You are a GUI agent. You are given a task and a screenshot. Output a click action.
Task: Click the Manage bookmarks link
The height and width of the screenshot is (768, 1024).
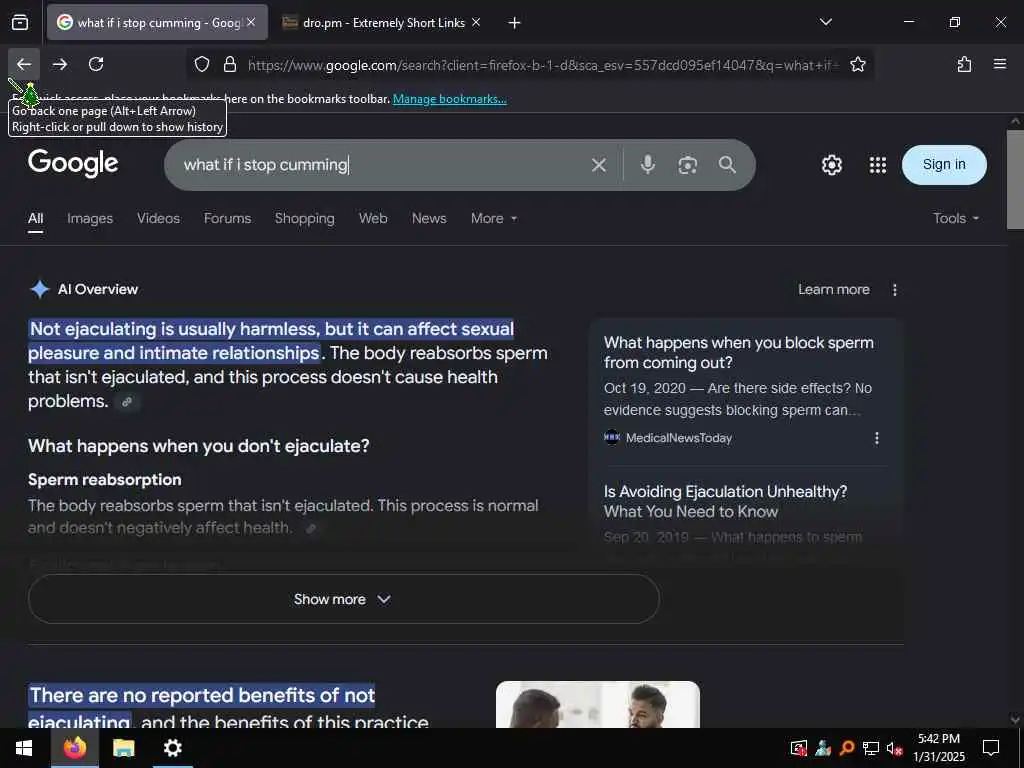(x=449, y=99)
